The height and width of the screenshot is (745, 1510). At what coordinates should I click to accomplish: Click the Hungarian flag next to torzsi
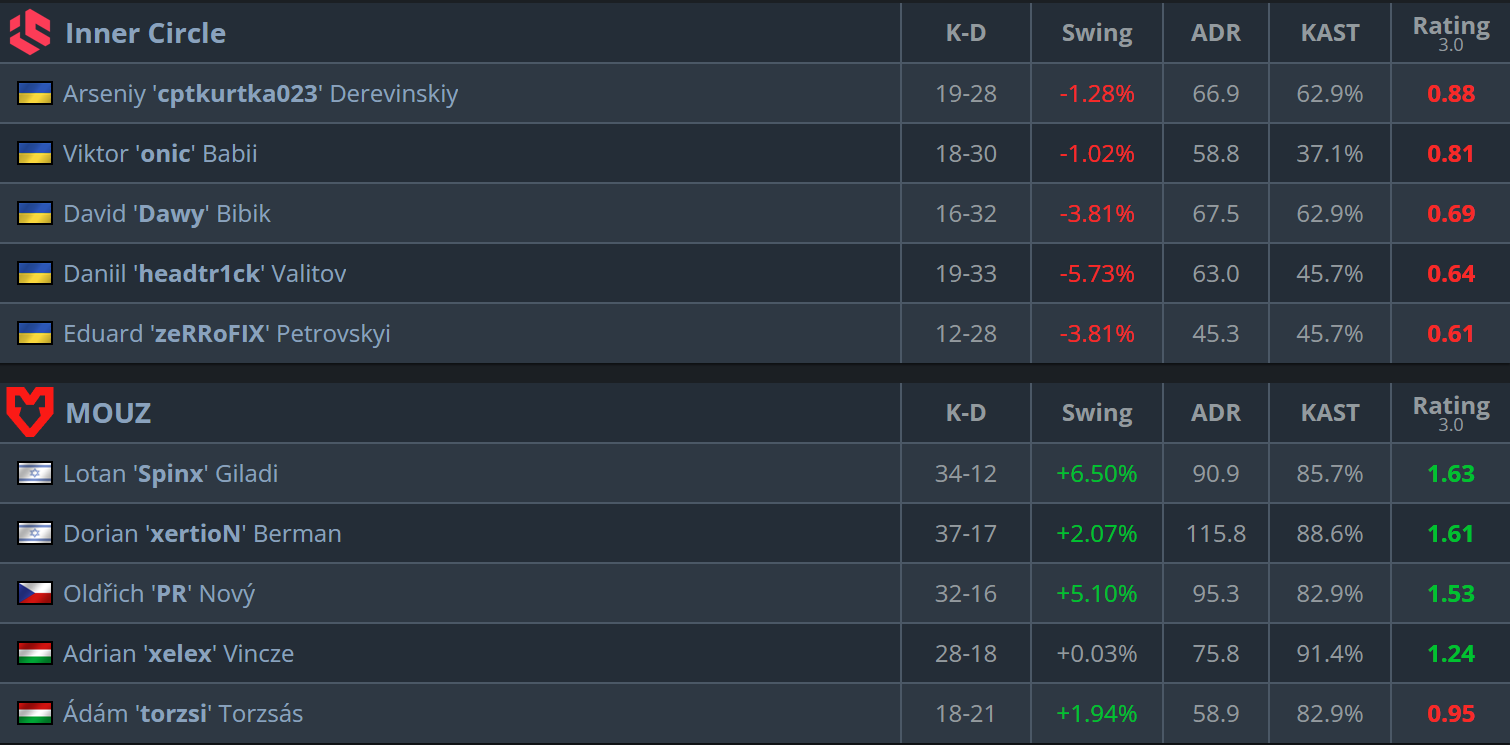[x=35, y=714]
